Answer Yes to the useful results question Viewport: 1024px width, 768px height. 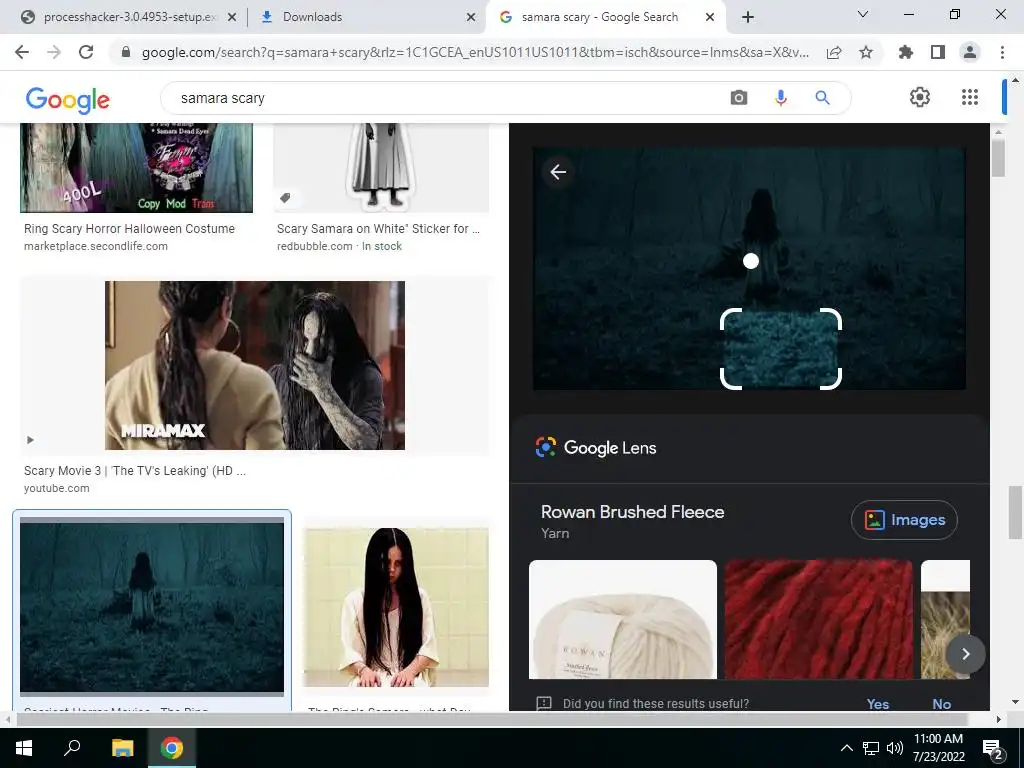pyautogui.click(x=877, y=703)
